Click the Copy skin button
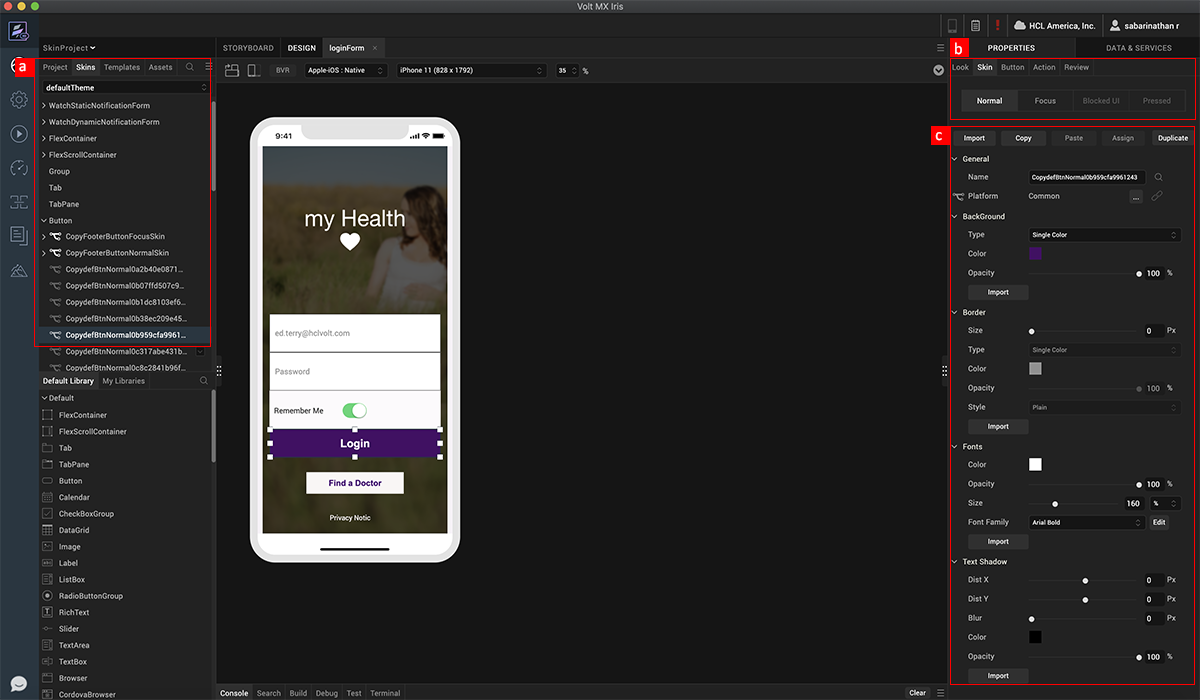The width and height of the screenshot is (1200, 700). click(x=1023, y=138)
